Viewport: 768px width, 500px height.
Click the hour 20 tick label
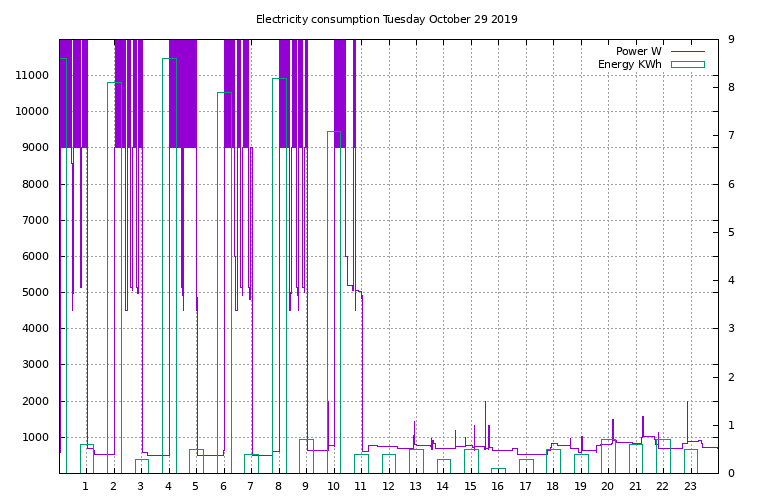point(607,486)
